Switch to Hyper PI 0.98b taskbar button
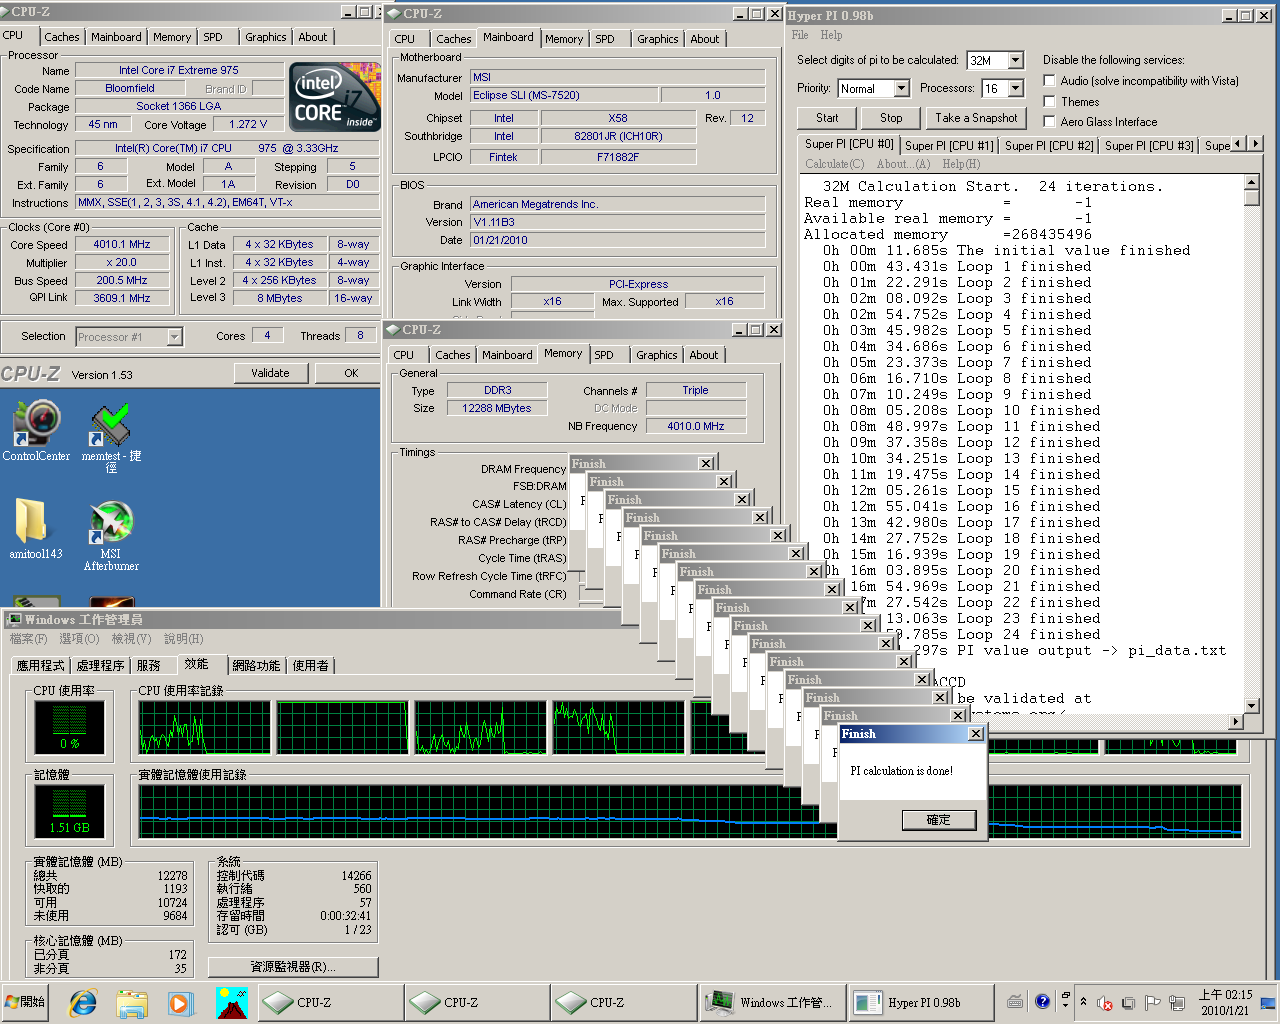Screen dimensions: 1280x1024 [x=921, y=1002]
